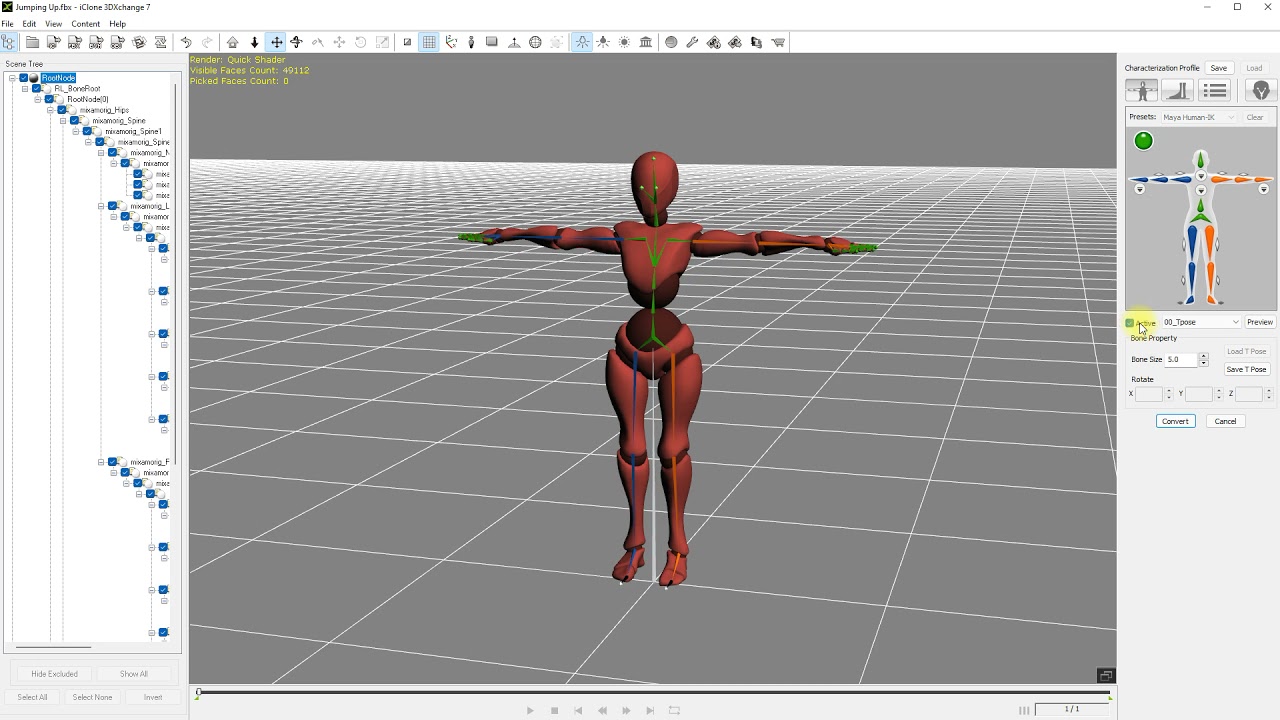Click the Bone Size input field
This screenshot has width=1280, height=720.
1182,359
